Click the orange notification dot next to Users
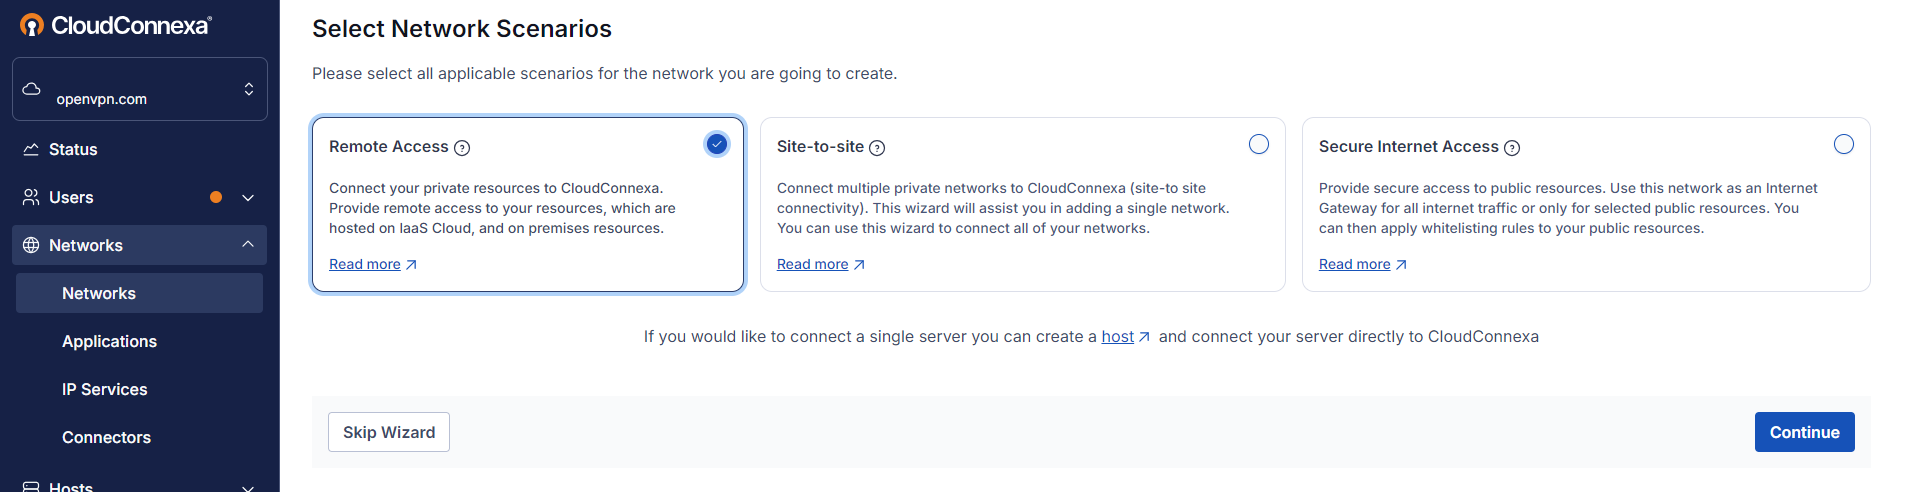The height and width of the screenshot is (492, 1916). tap(216, 197)
